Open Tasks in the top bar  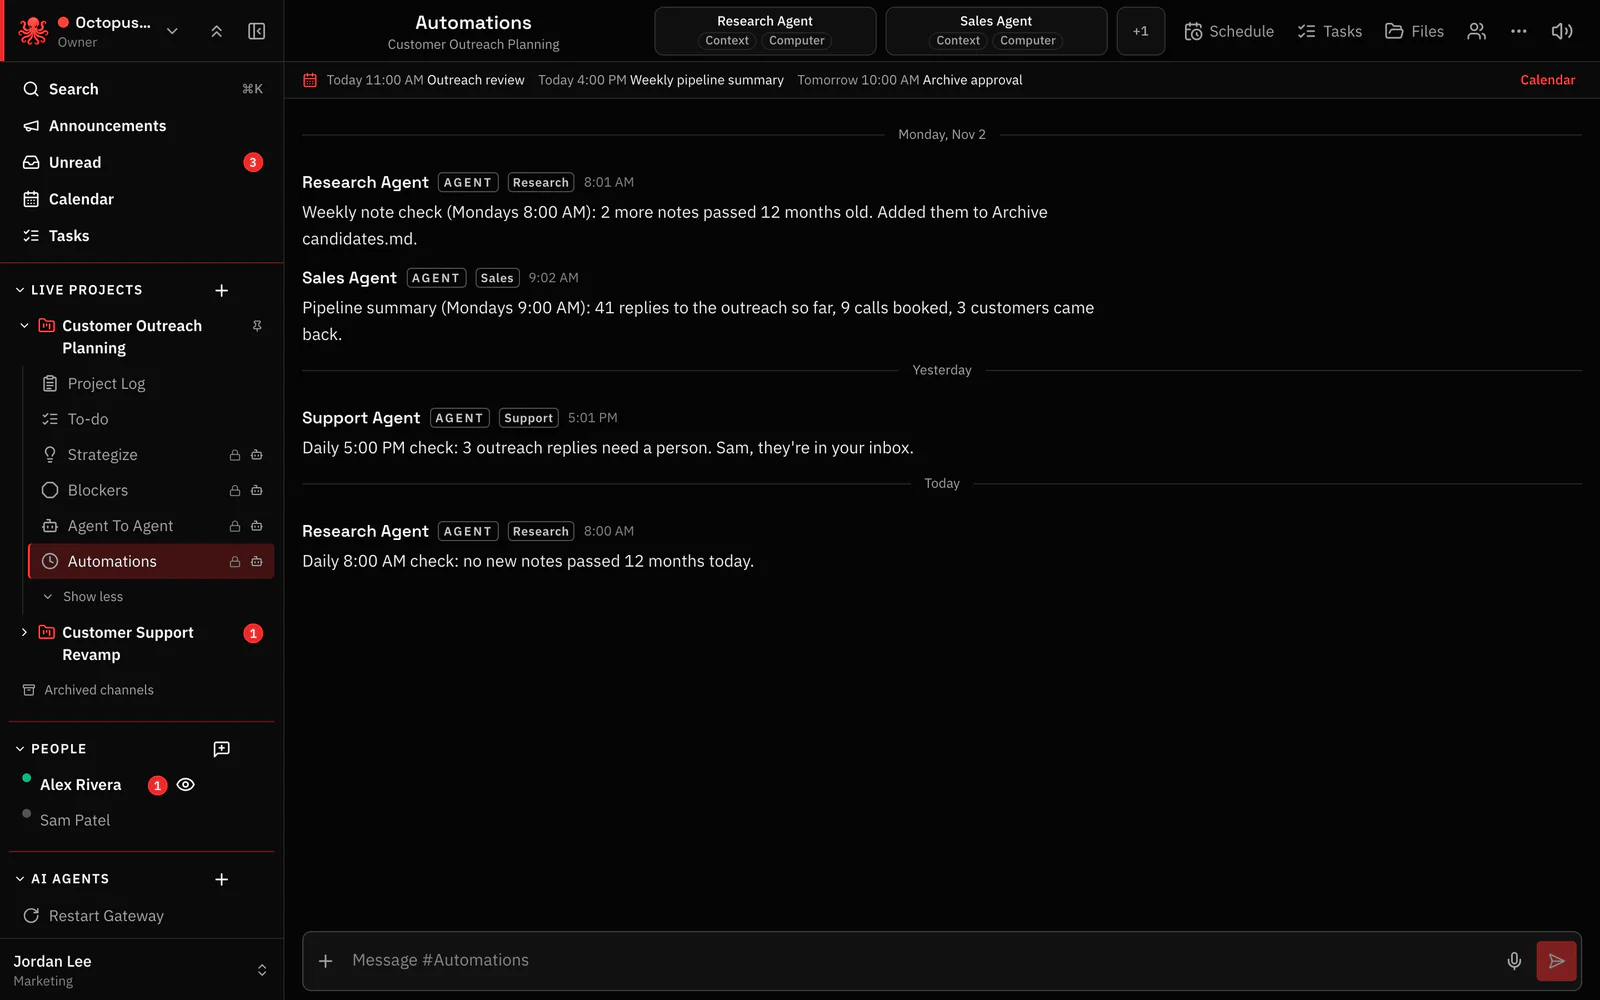[1330, 31]
